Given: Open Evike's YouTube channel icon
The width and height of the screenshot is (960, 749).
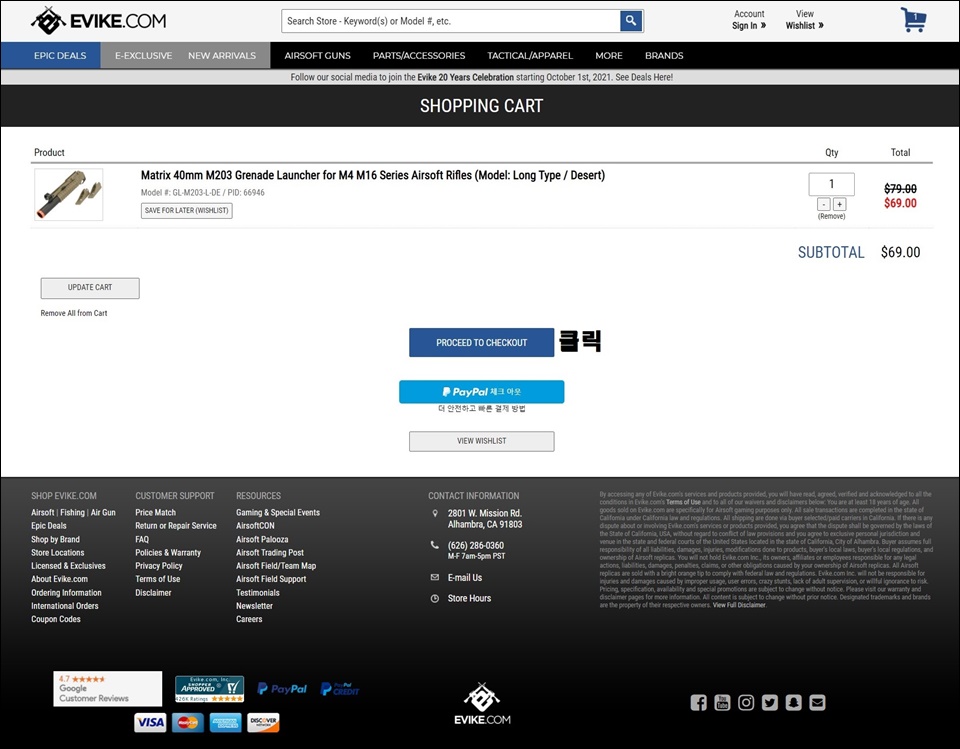Looking at the screenshot, I should (x=722, y=702).
